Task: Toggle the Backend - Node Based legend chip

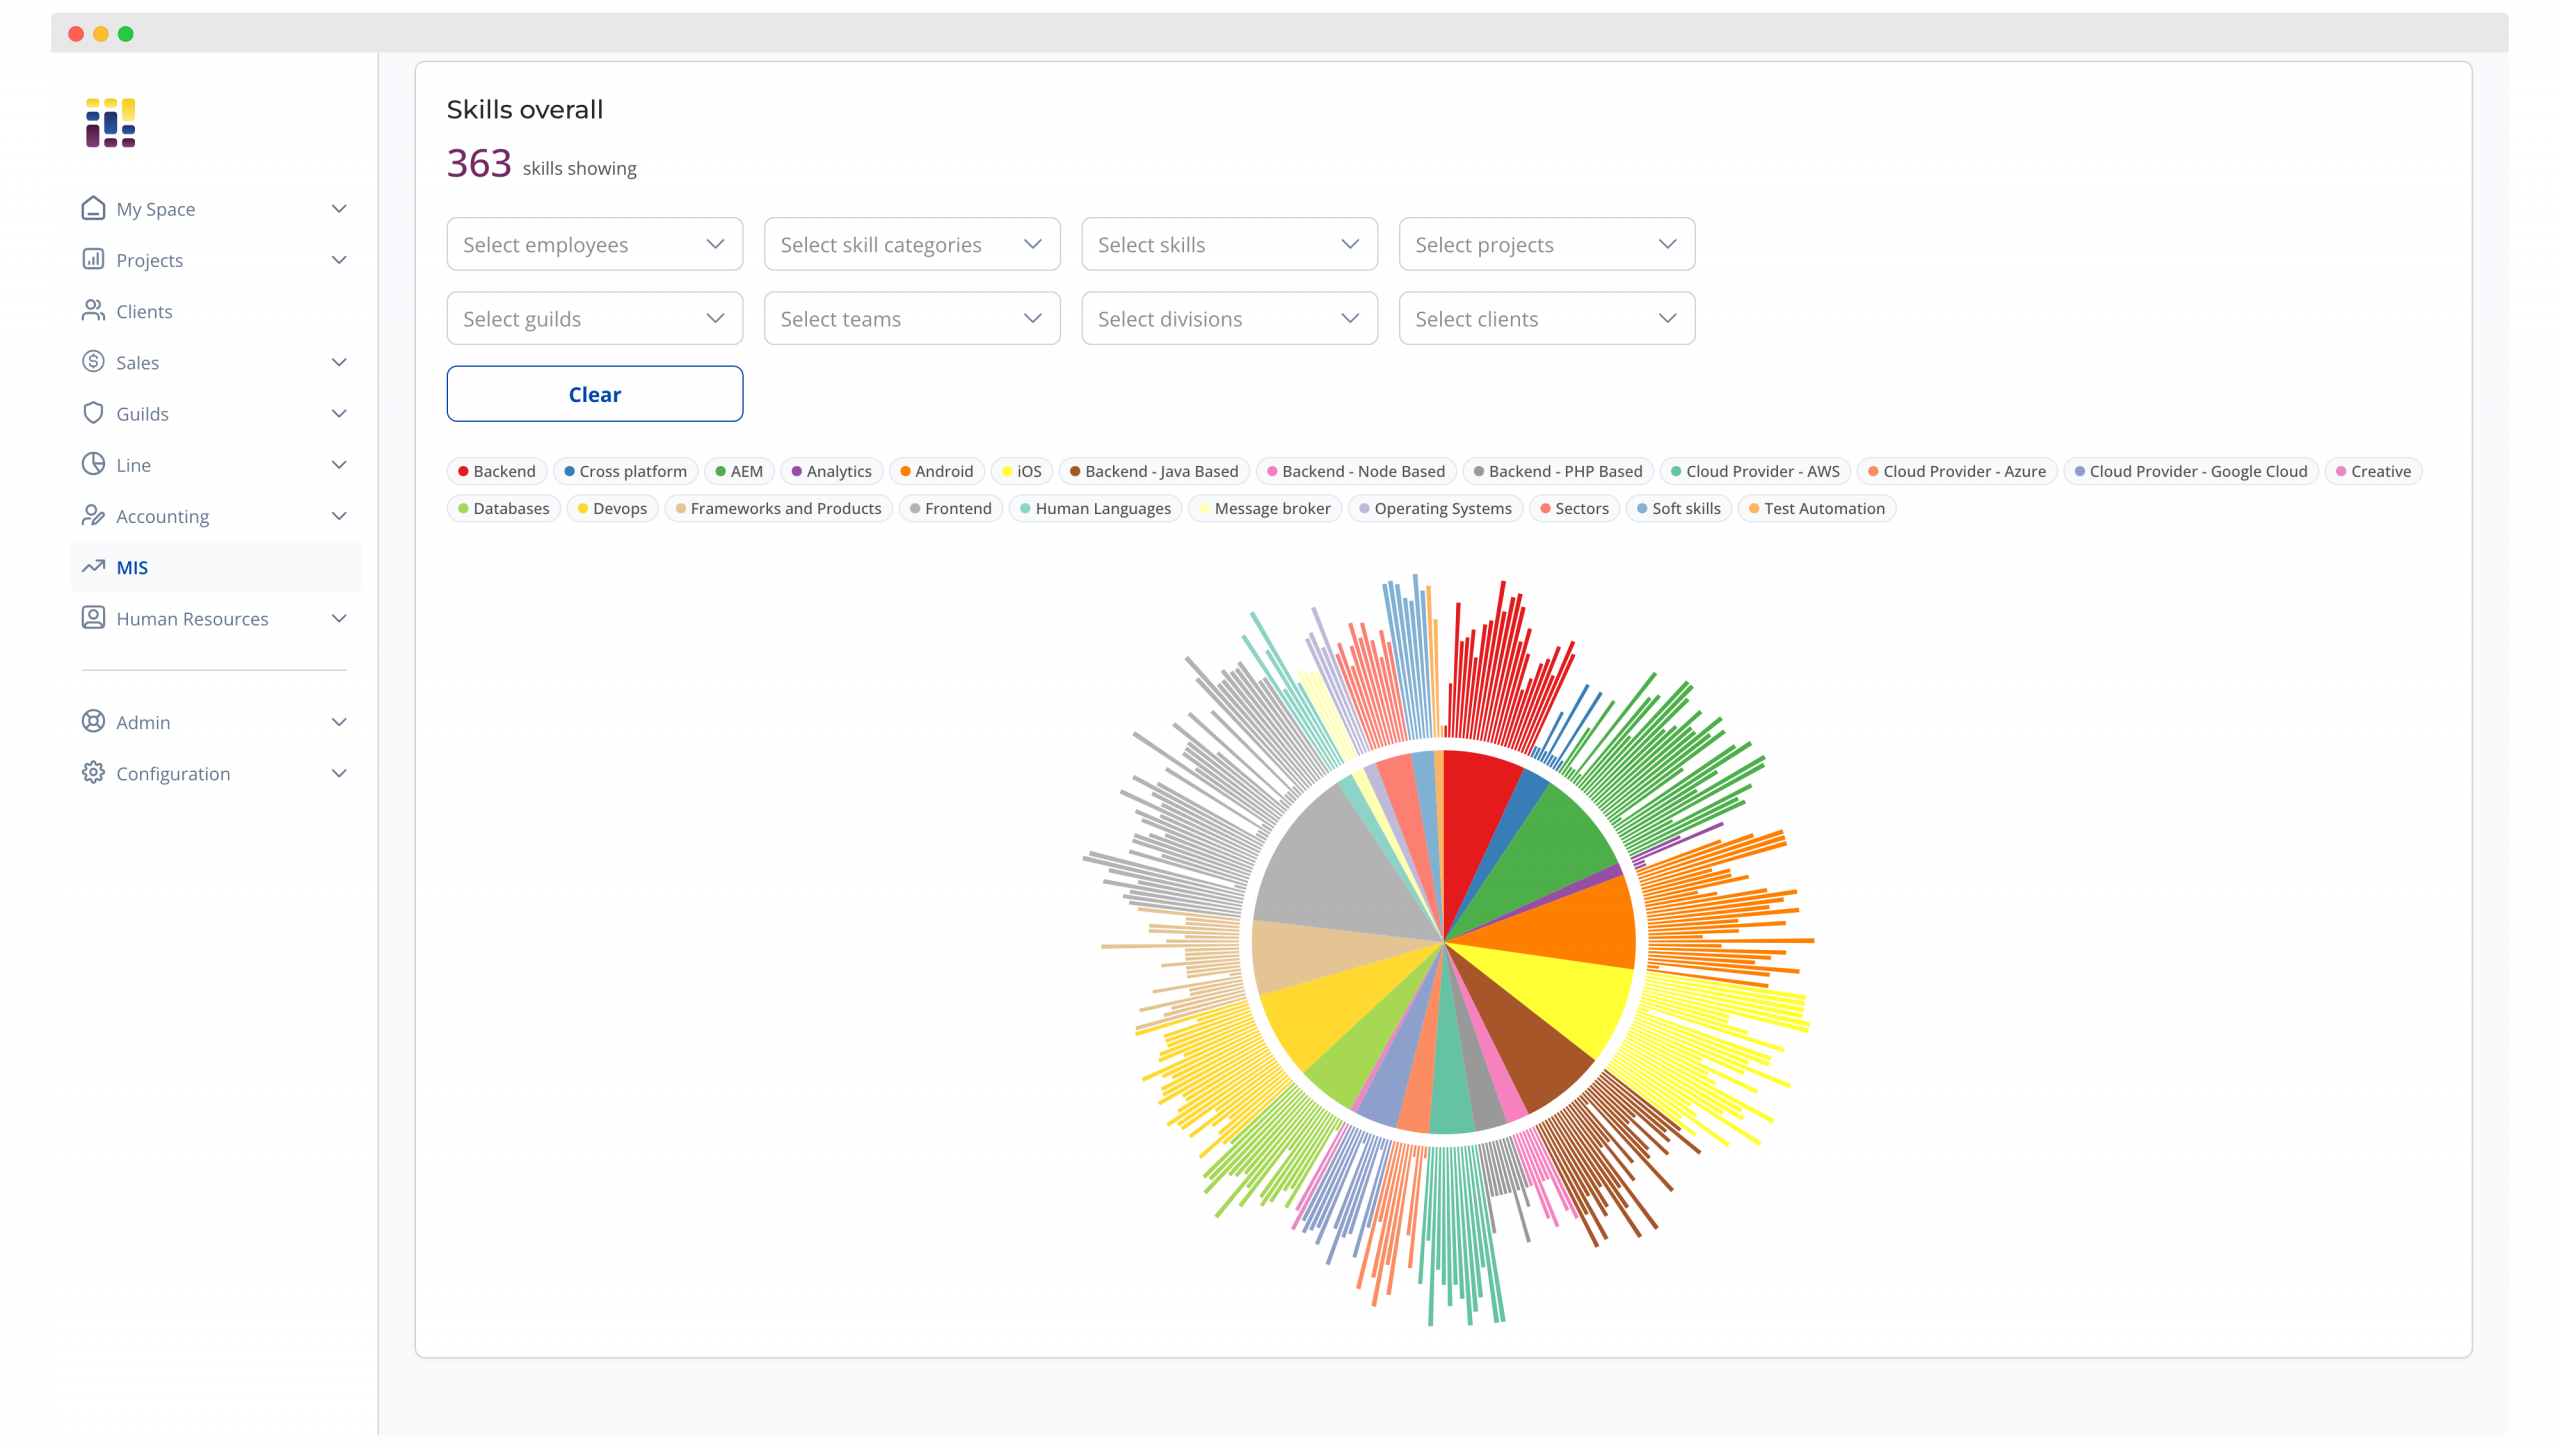Action: tap(1356, 471)
